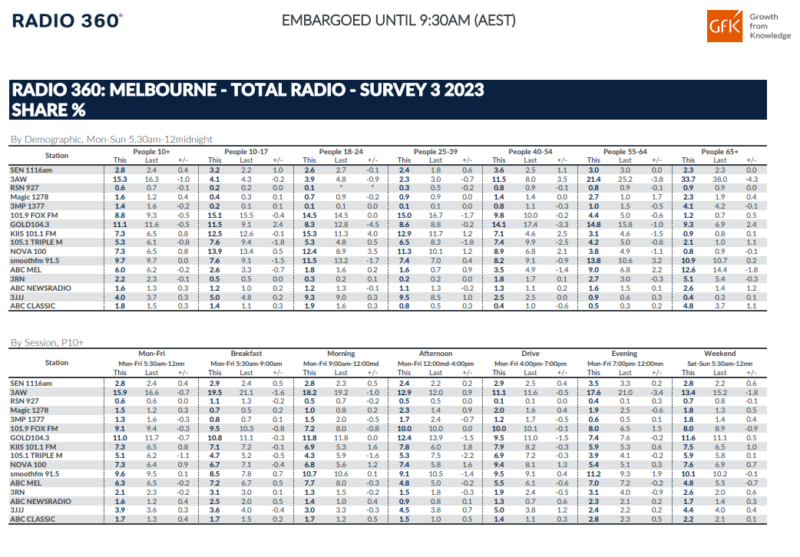This screenshot has width=800, height=557.
Task: Select '105.1 TRIPLE M' in the session table
Action: coord(36,455)
